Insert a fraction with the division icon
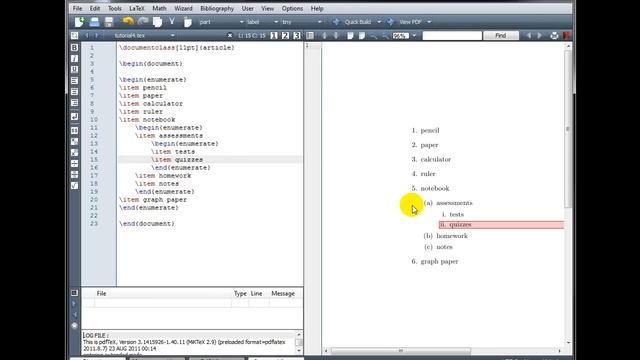 click(x=74, y=164)
